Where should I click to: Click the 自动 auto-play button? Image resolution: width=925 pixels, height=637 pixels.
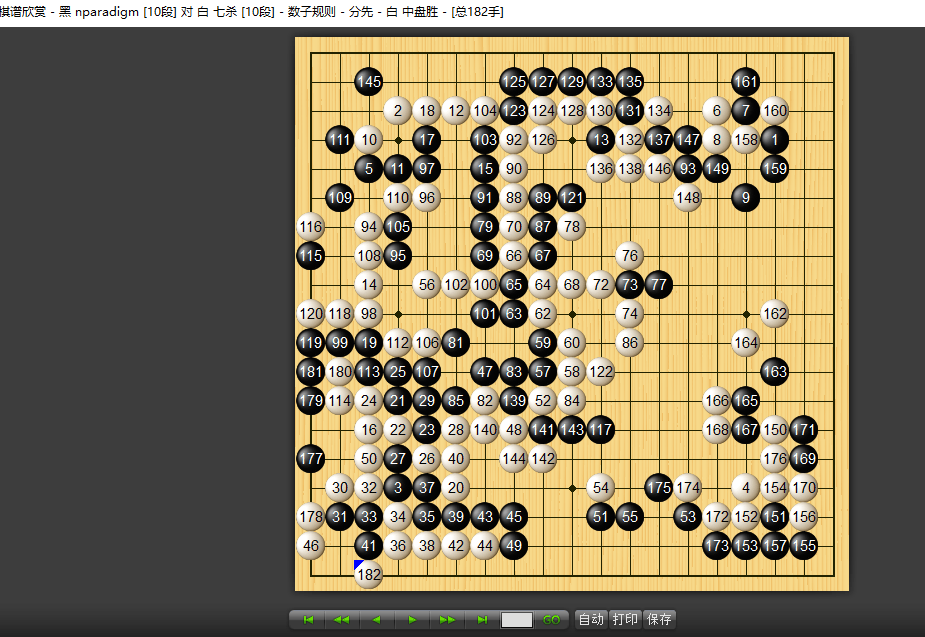(592, 620)
